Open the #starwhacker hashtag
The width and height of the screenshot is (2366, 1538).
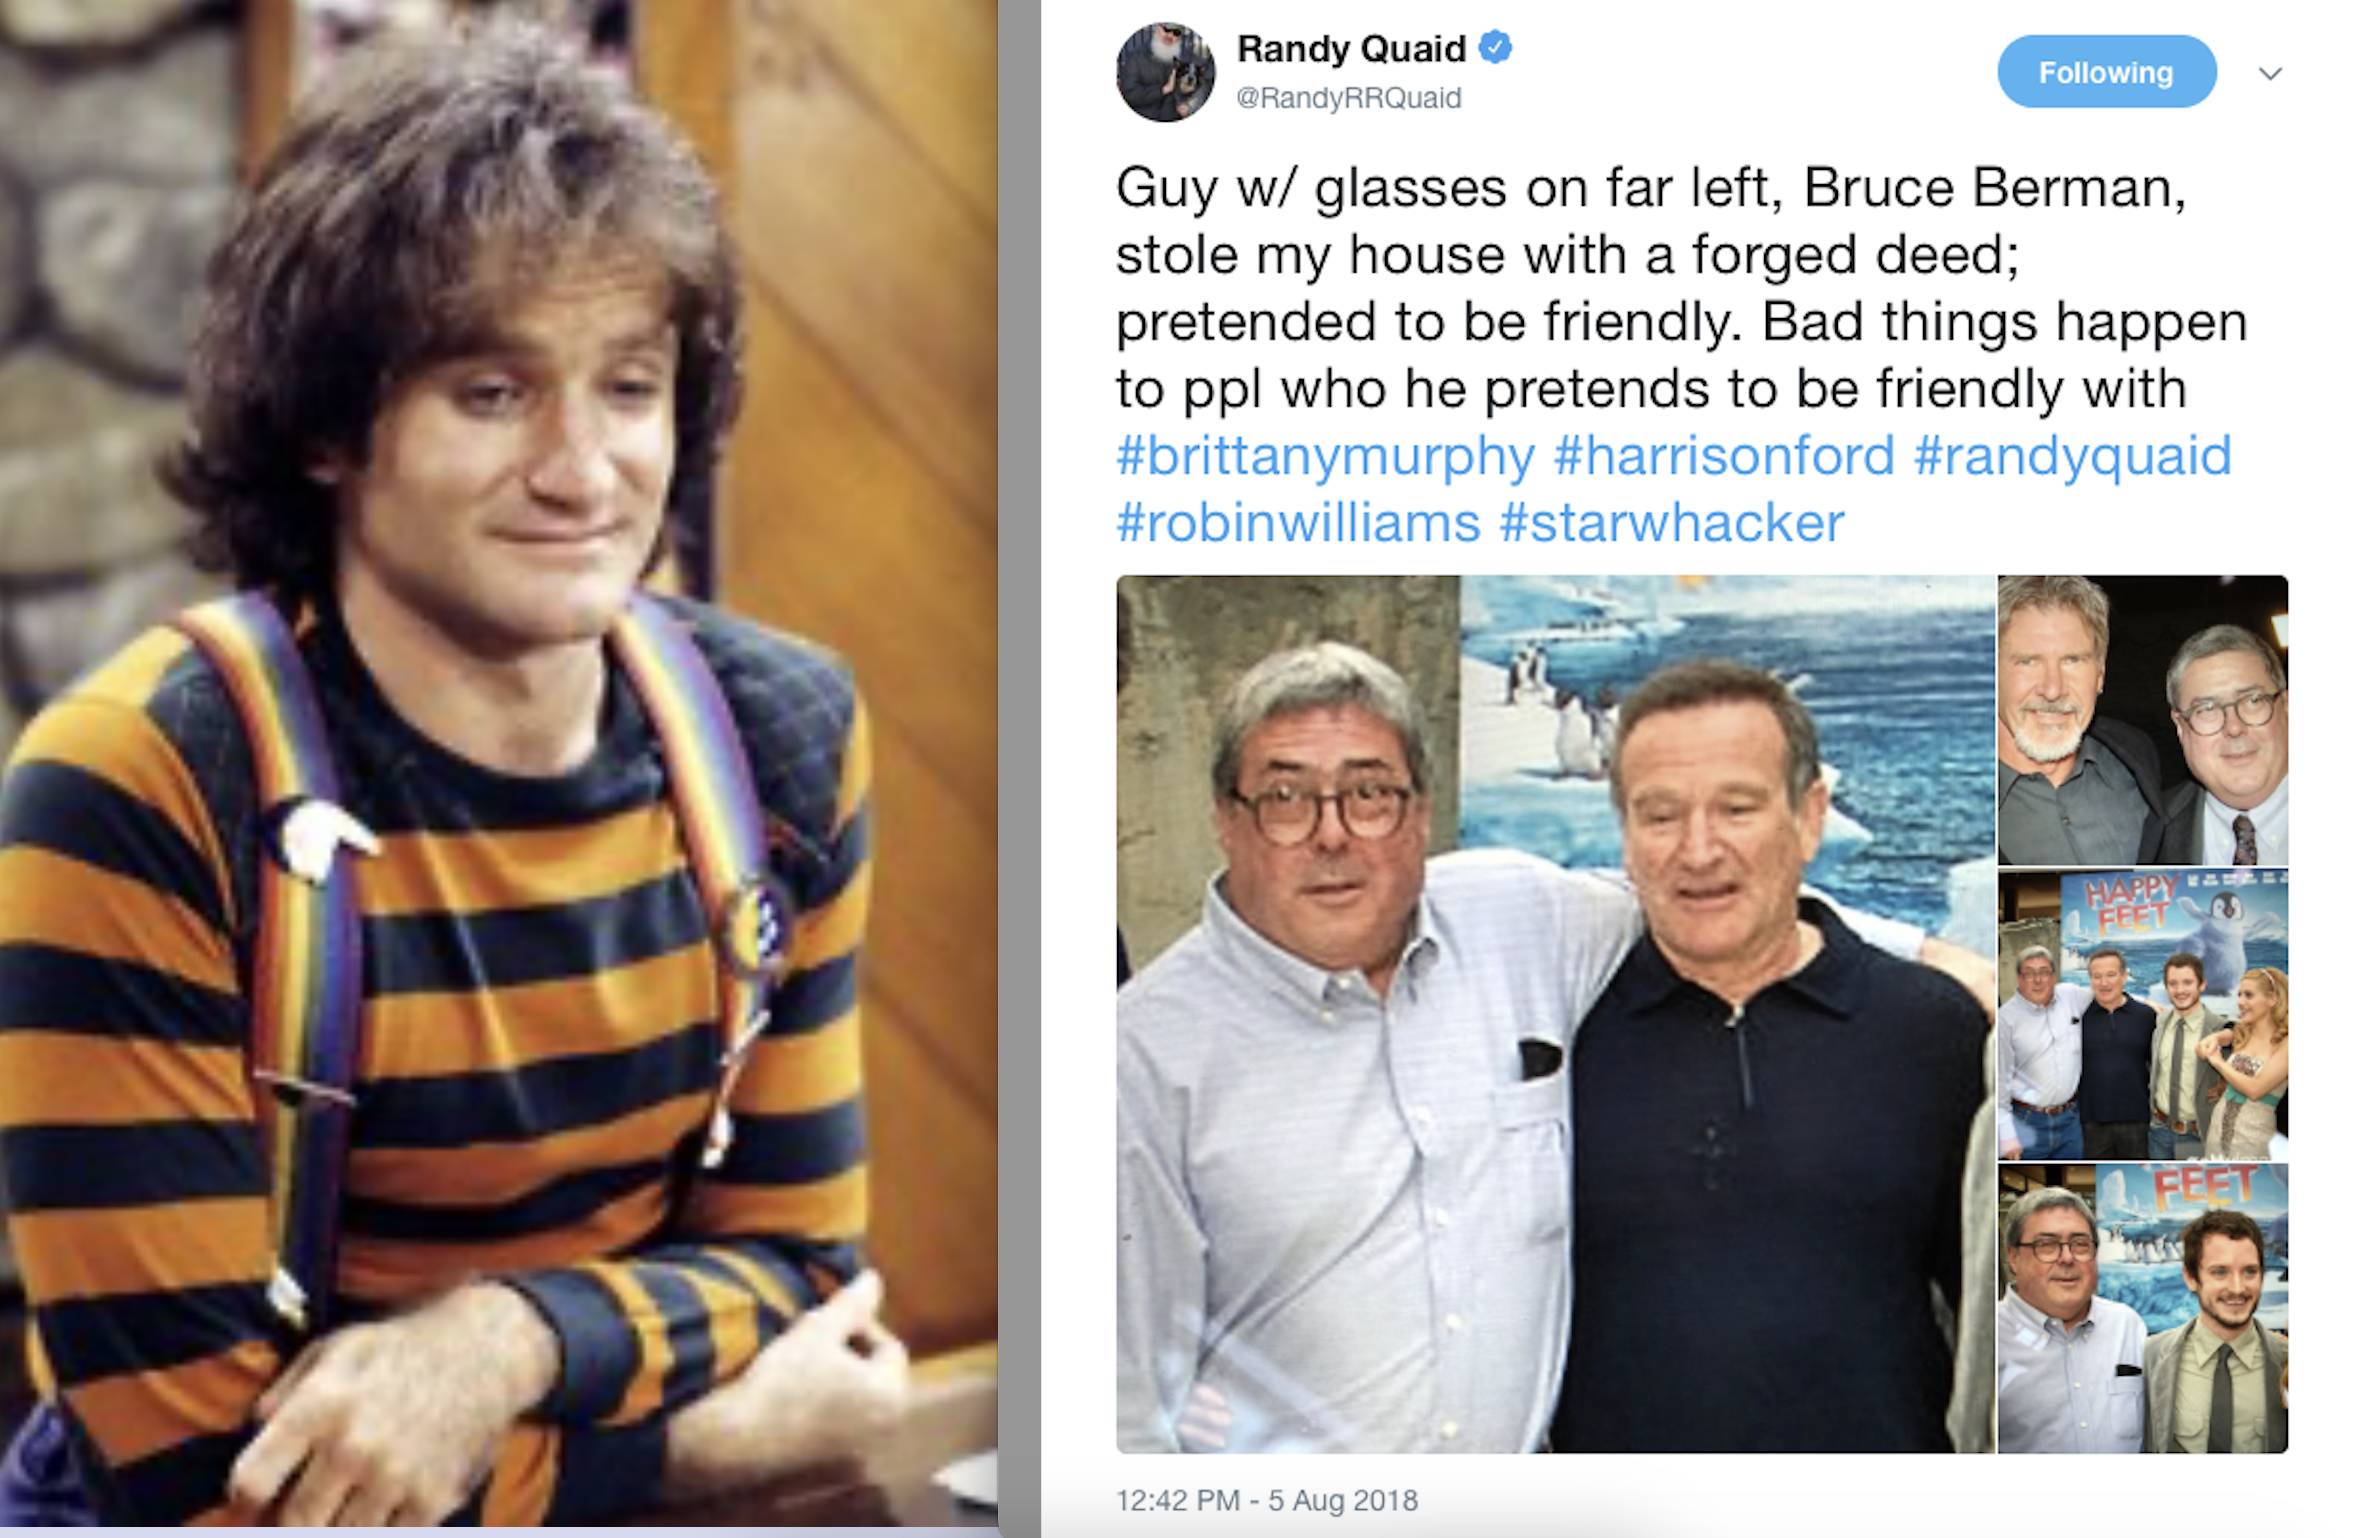(1671, 522)
